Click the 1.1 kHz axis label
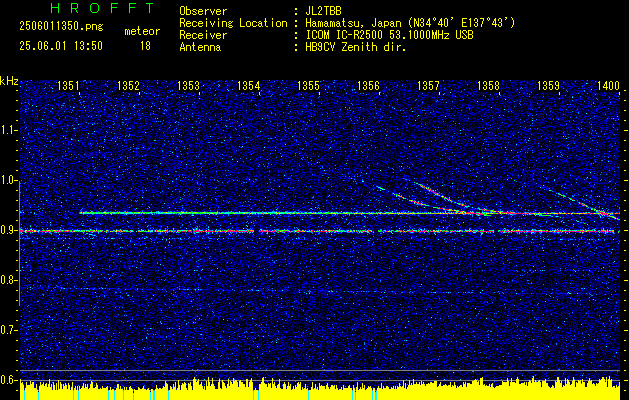 coord(9,130)
